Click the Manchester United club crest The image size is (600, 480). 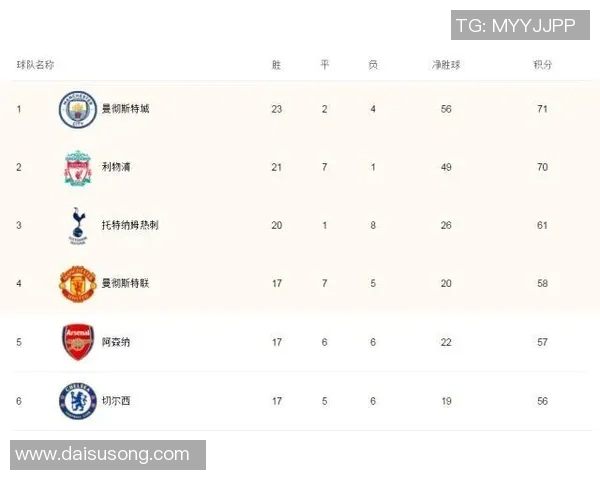point(77,283)
